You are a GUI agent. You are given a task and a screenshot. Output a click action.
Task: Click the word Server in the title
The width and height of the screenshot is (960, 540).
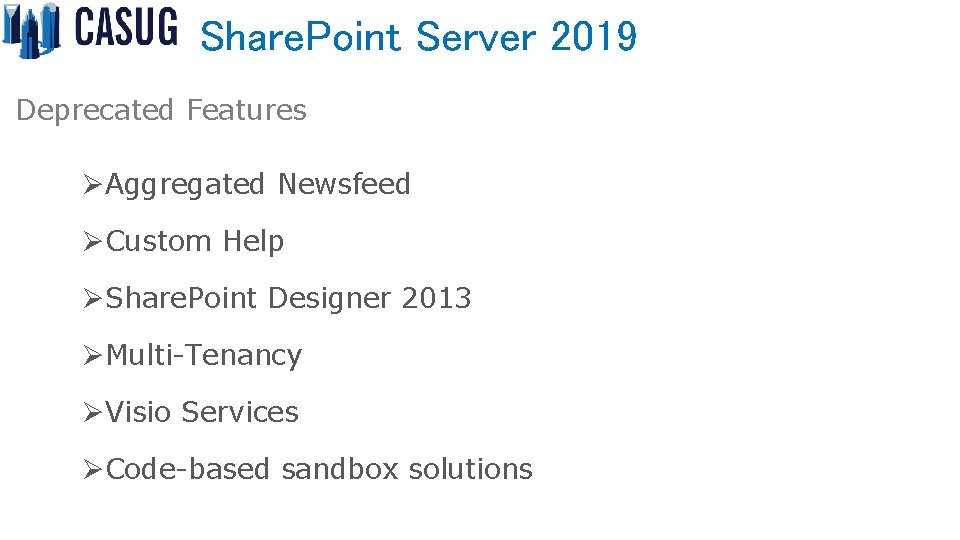coord(476,36)
